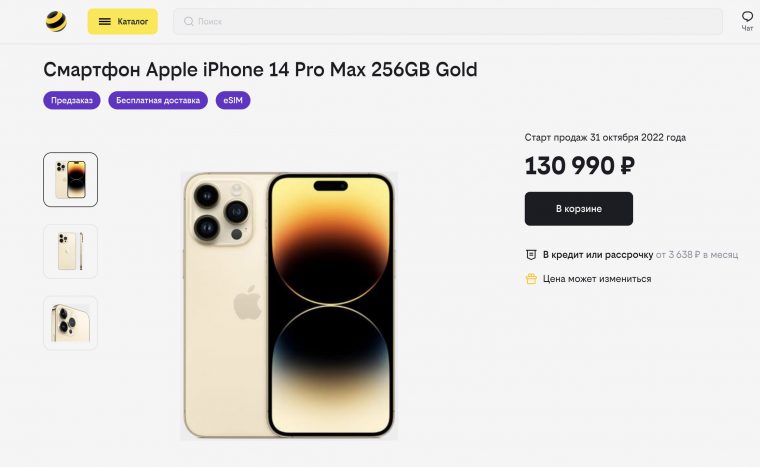Focus the Поиск search field

pyautogui.click(x=450, y=21)
